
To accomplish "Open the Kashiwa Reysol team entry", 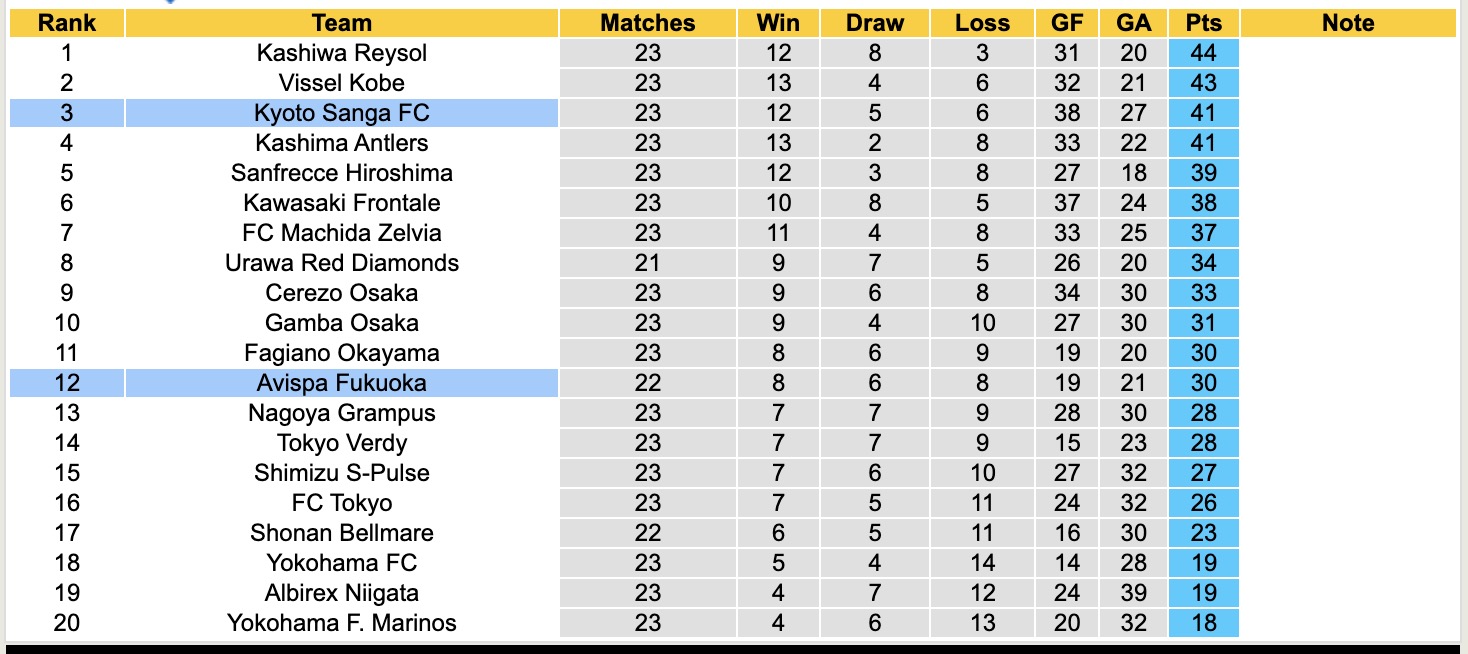I will [341, 53].
